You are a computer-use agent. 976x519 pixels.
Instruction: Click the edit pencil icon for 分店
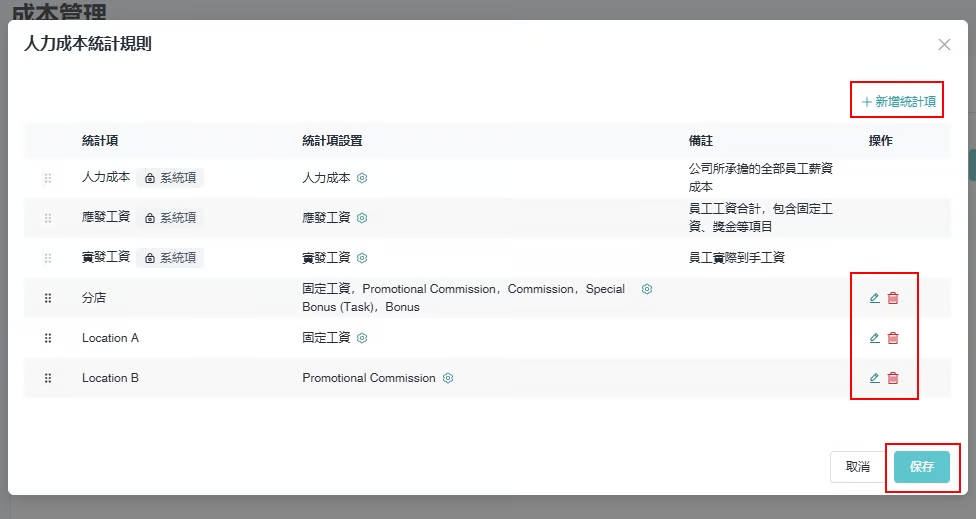click(874, 298)
